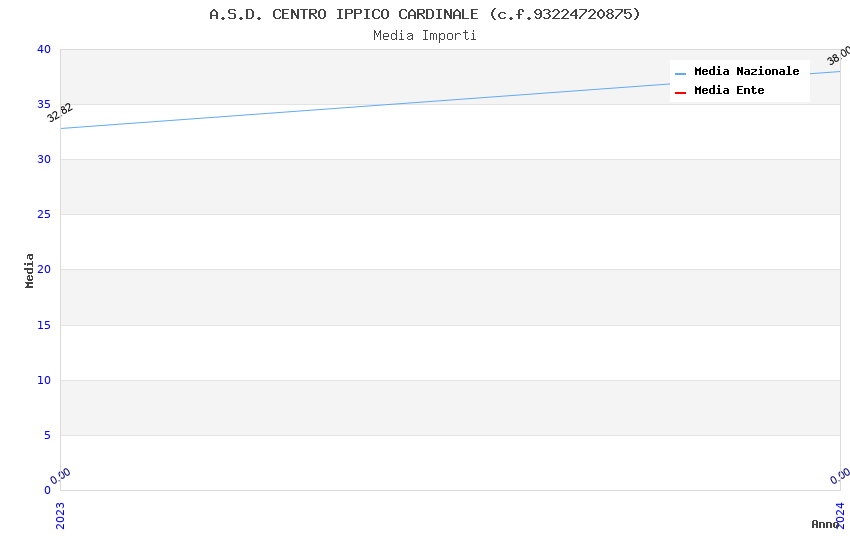Click the 0.00 data label above 2023
850x550 pixels.
click(x=60, y=476)
